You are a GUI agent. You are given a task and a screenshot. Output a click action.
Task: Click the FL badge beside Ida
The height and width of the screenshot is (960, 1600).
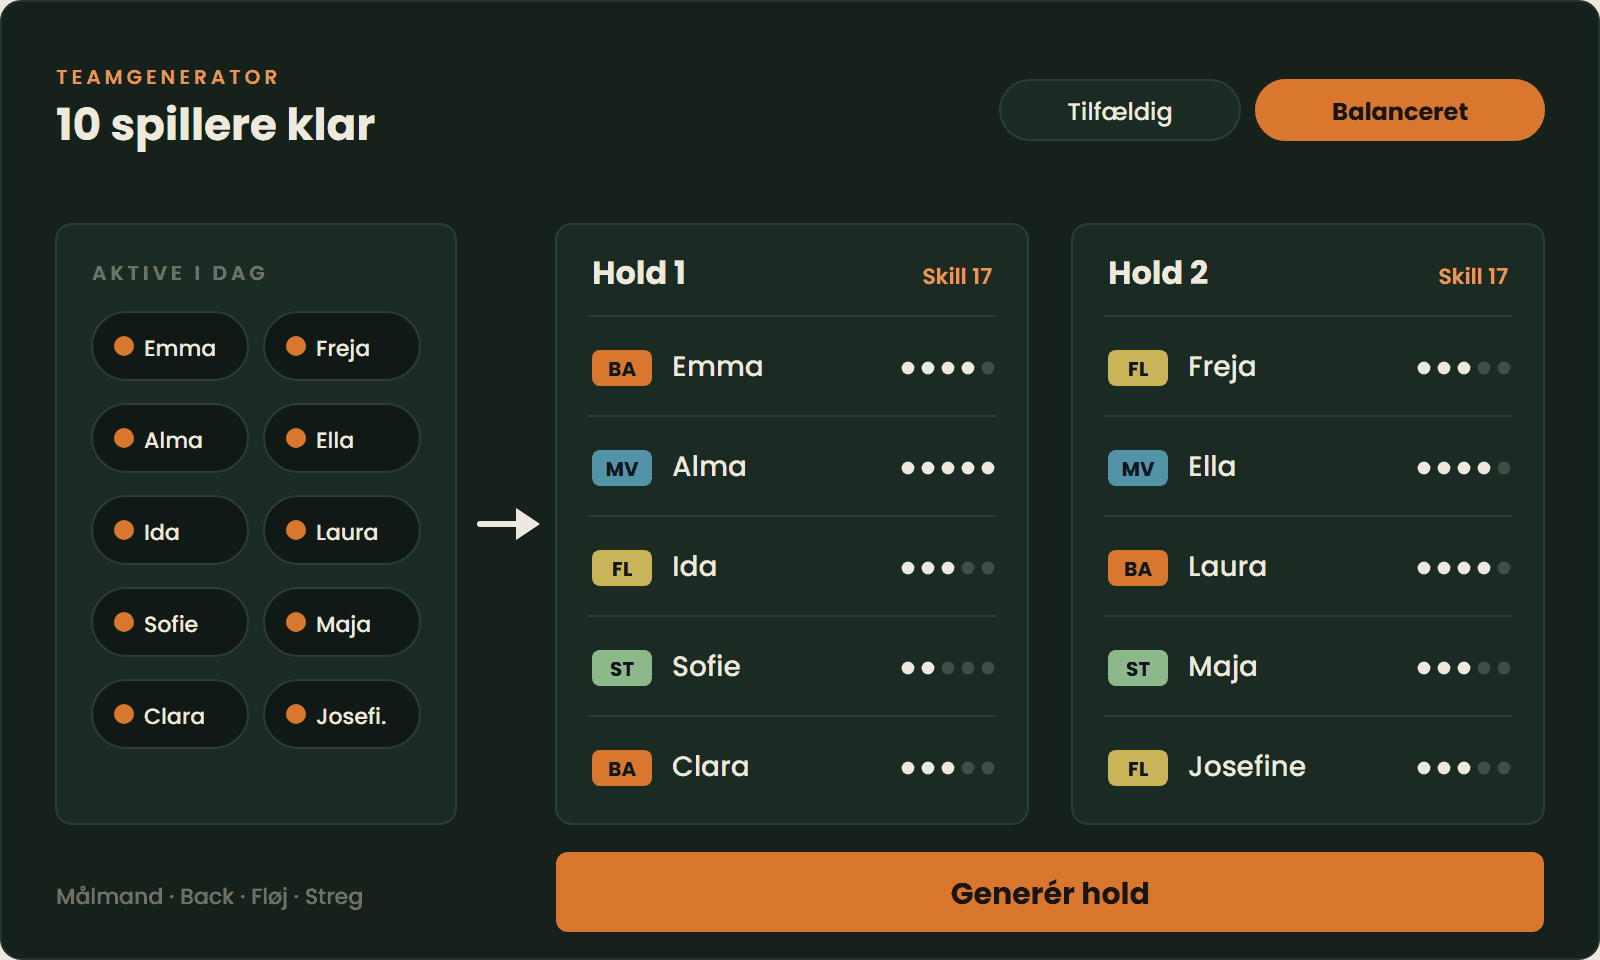[x=622, y=568]
